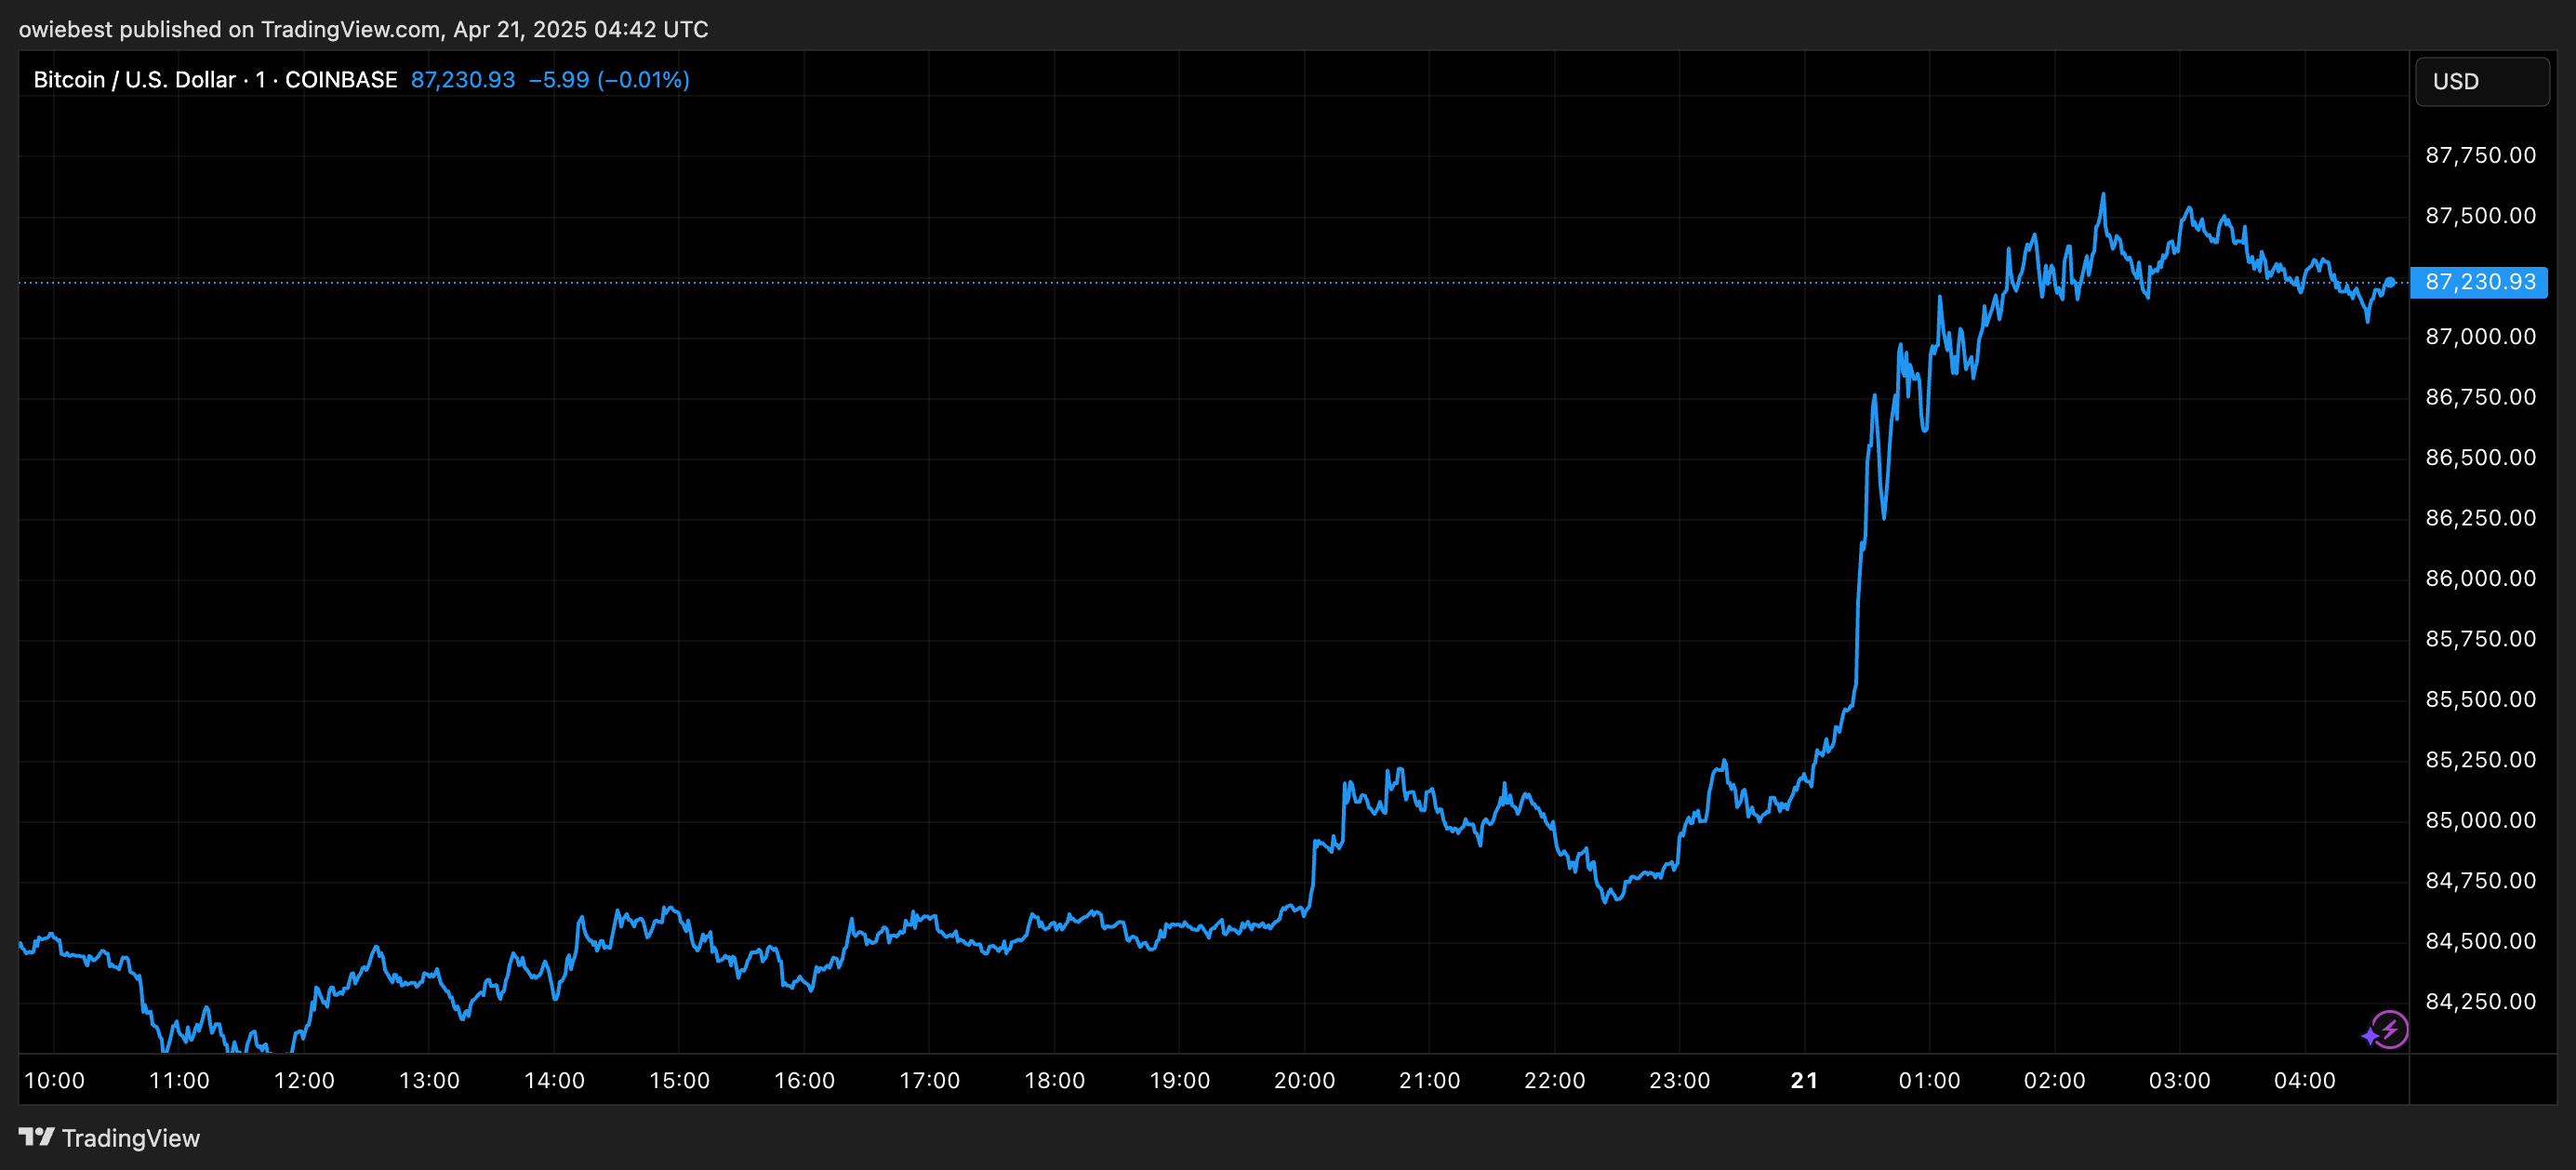Click the TradingView logo icon
This screenshot has height=1170, width=2576.
pos(37,1137)
